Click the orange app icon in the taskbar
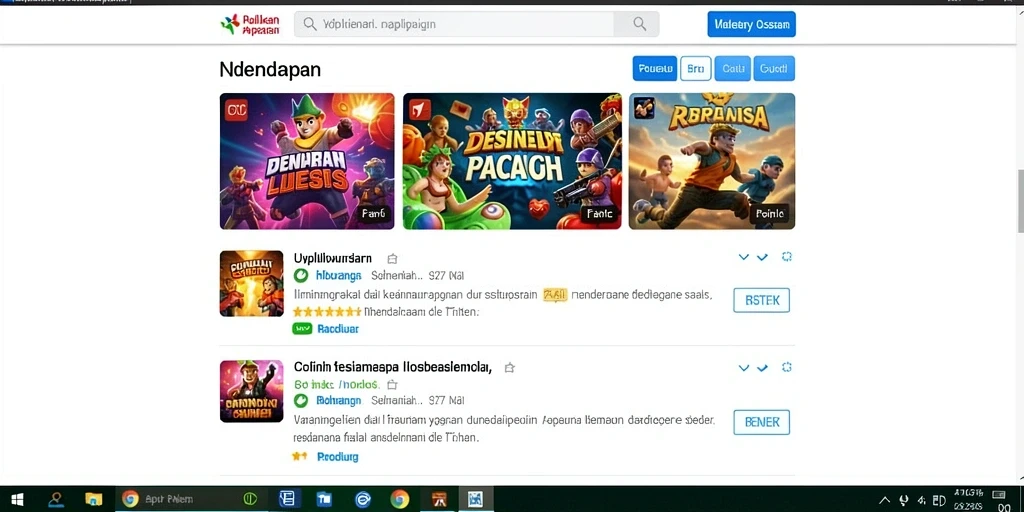Screen dimensions: 1024x512 point(438,500)
